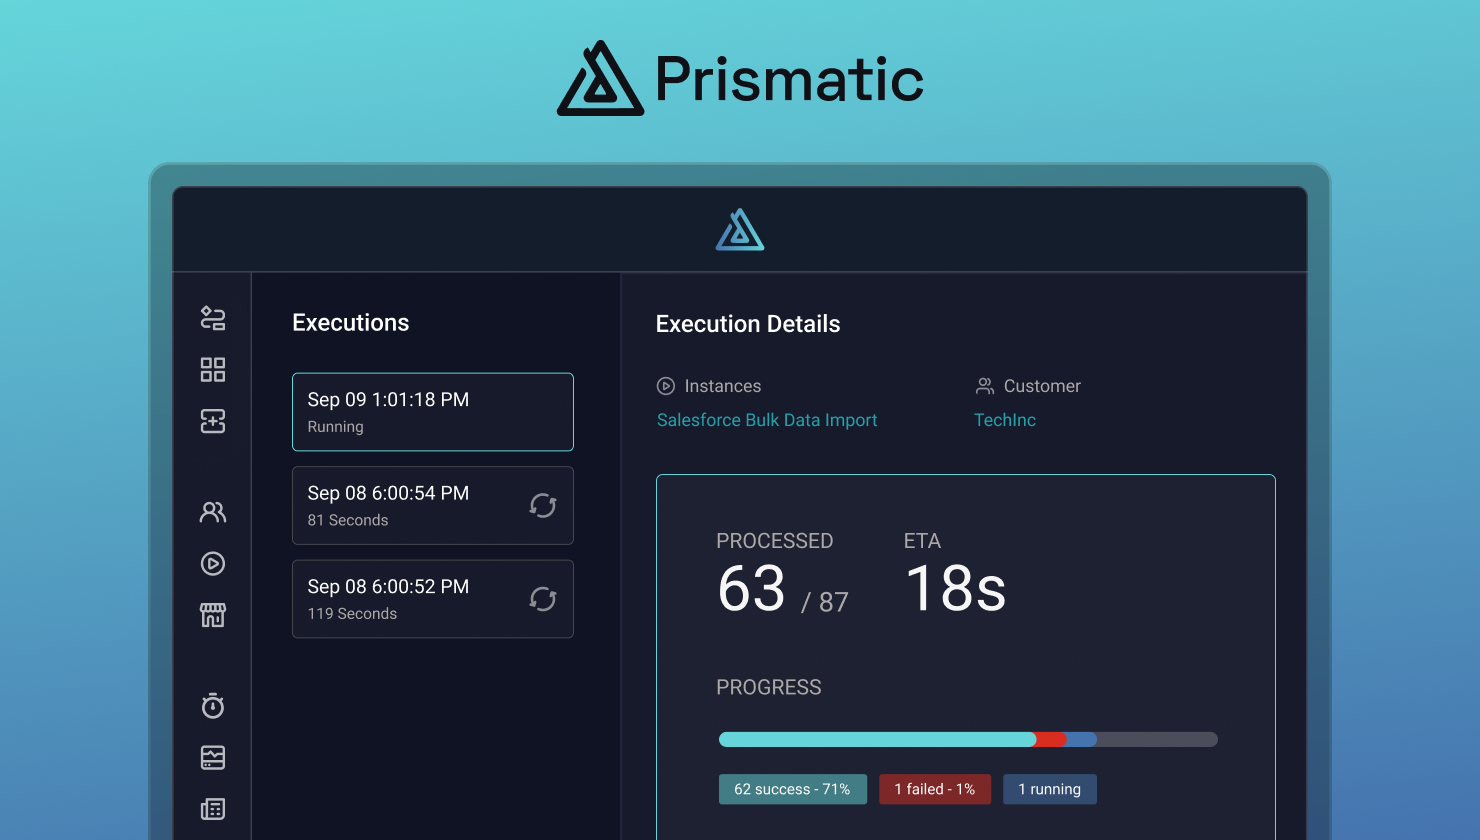Click the 62 success - 71% badge
Viewport: 1480px width, 840px height.
click(793, 789)
